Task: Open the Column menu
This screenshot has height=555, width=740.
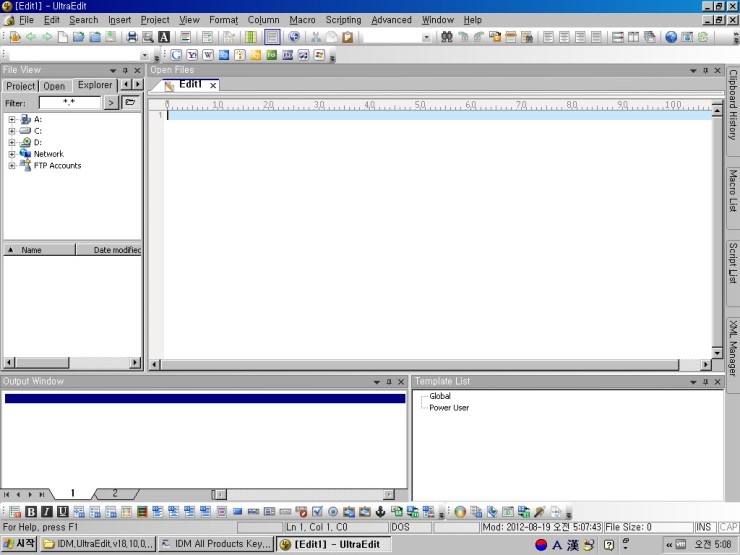Action: coord(263,20)
